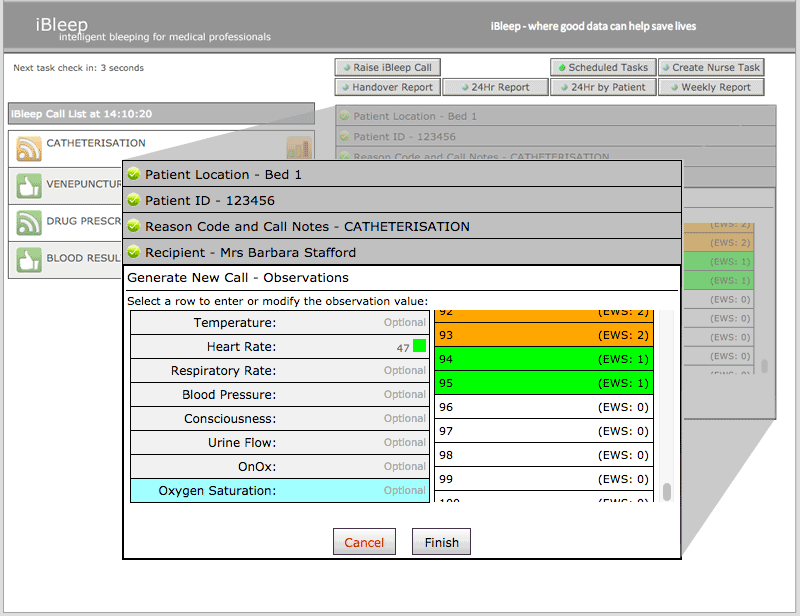Click the building icon on the CATHETERISATION row
800x616 pixels.
click(299, 147)
